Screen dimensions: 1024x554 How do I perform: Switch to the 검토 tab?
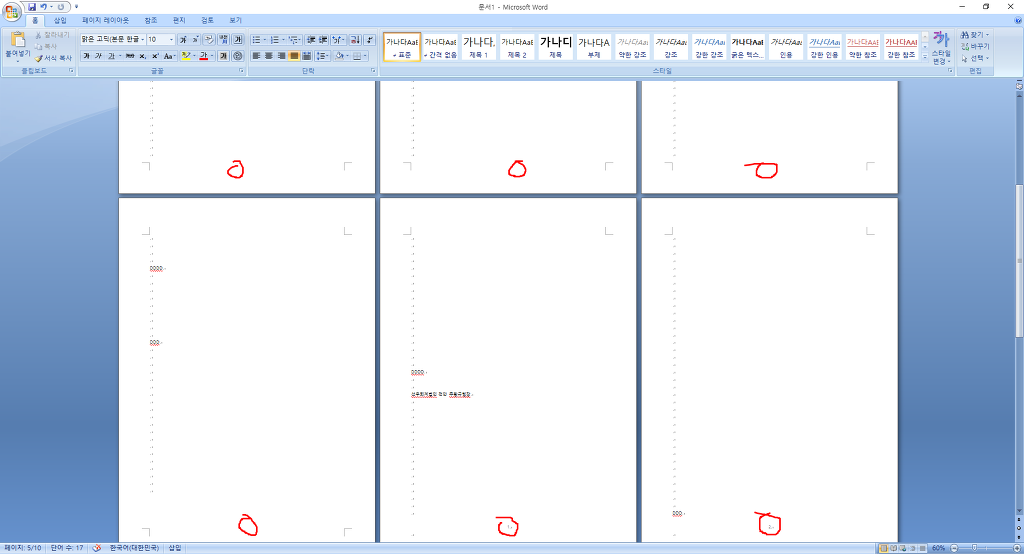pyautogui.click(x=207, y=20)
